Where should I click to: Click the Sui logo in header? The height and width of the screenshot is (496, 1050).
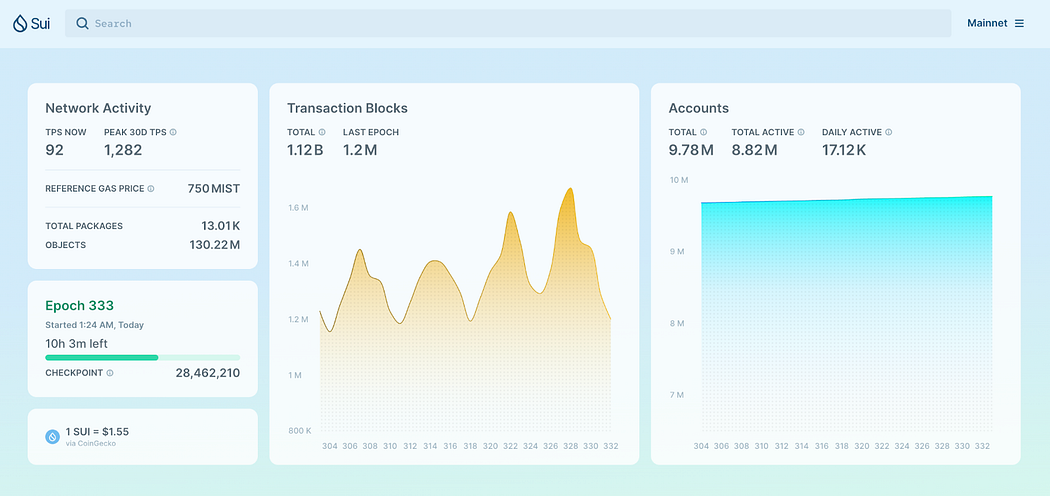(31, 23)
